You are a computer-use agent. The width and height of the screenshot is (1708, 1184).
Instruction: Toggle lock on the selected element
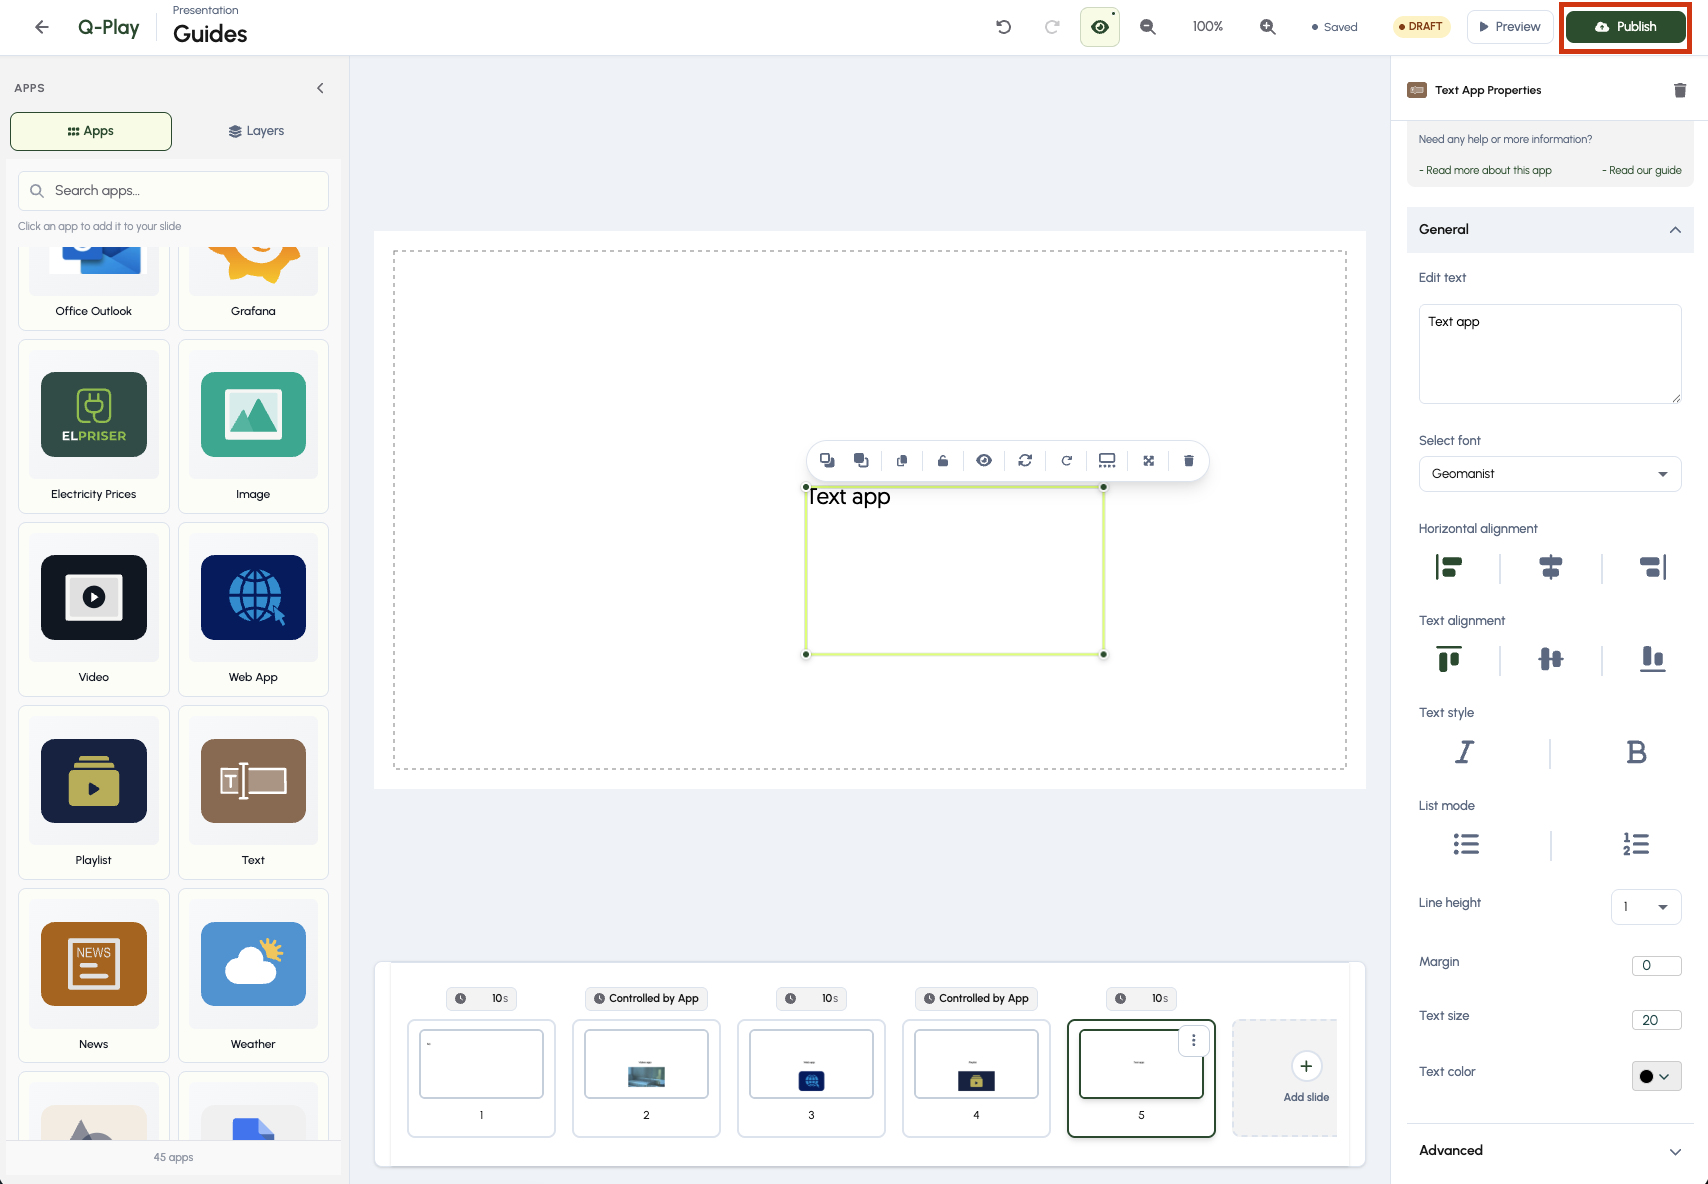(x=943, y=461)
